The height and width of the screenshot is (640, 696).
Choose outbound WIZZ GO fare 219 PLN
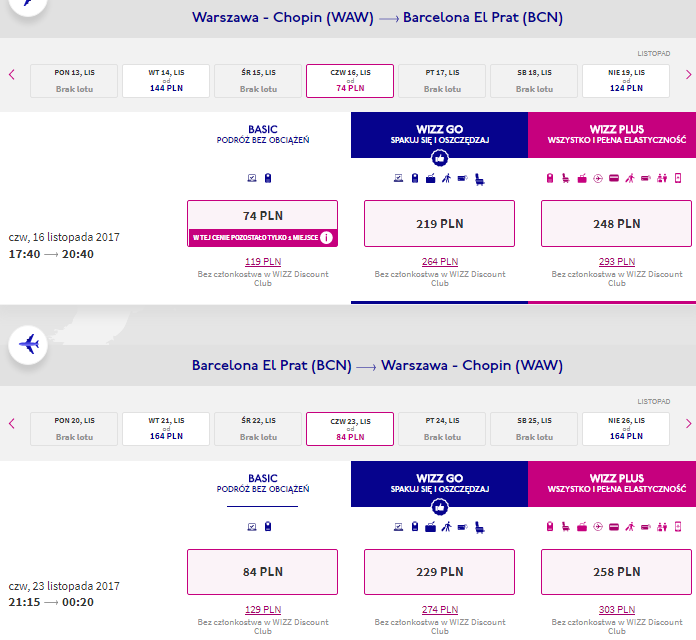click(439, 223)
